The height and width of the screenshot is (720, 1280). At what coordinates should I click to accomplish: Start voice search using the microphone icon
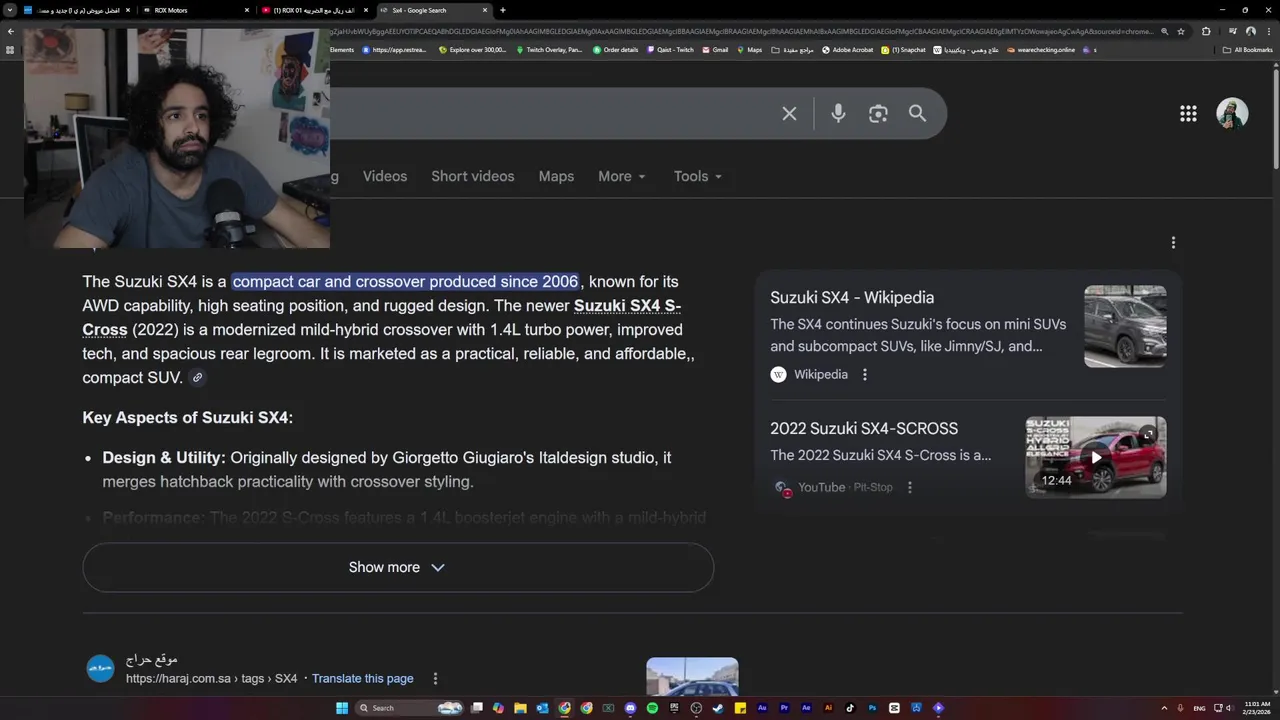(838, 114)
